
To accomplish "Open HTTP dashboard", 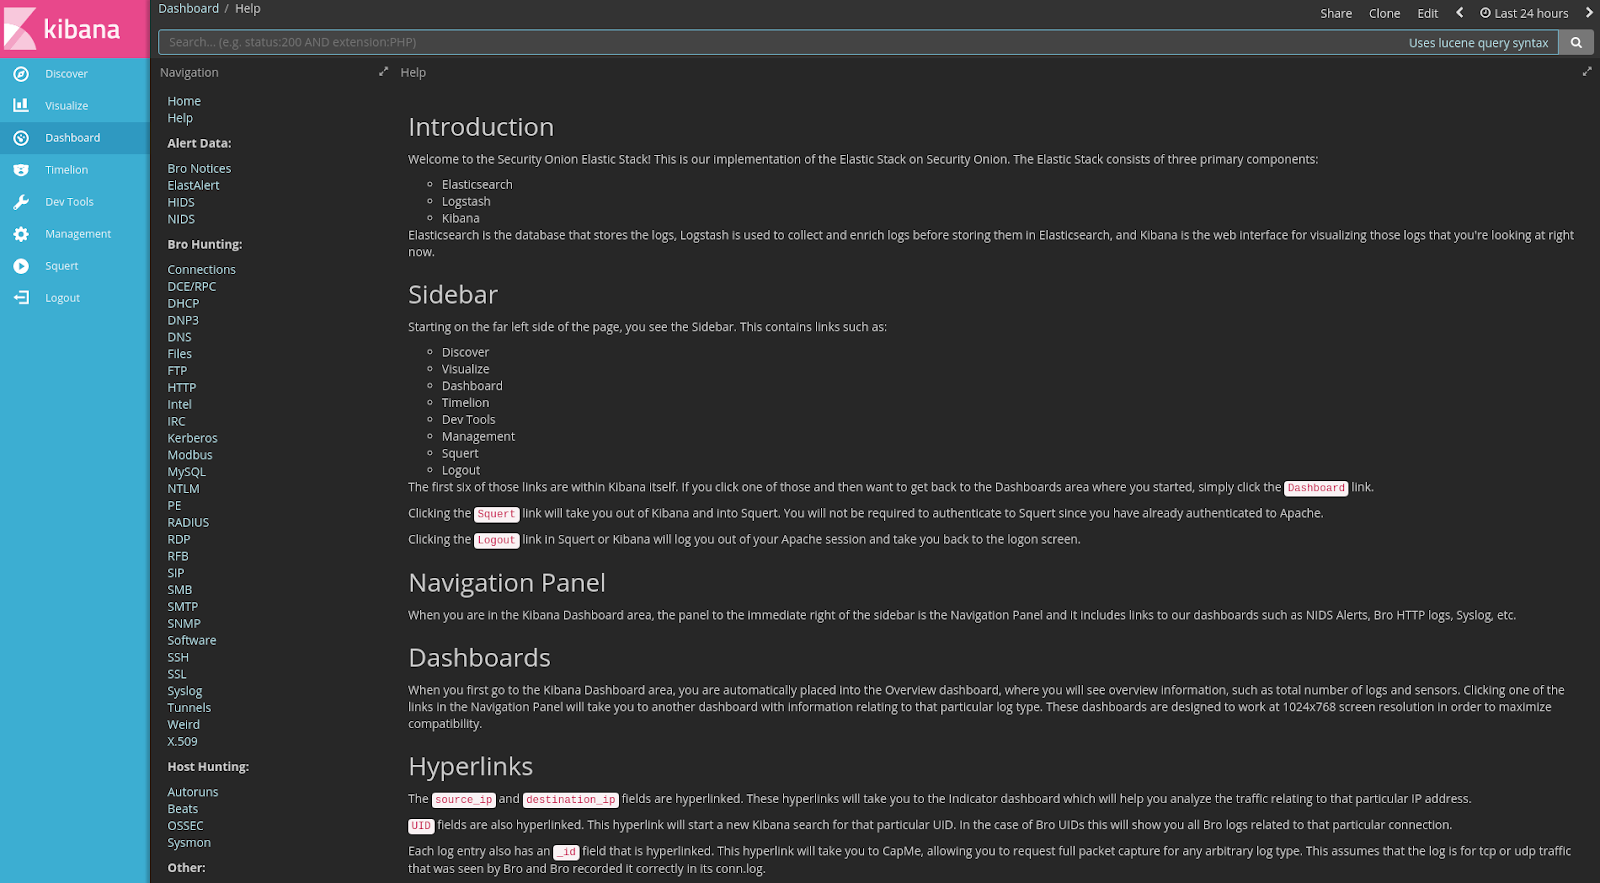I will pyautogui.click(x=181, y=388).
